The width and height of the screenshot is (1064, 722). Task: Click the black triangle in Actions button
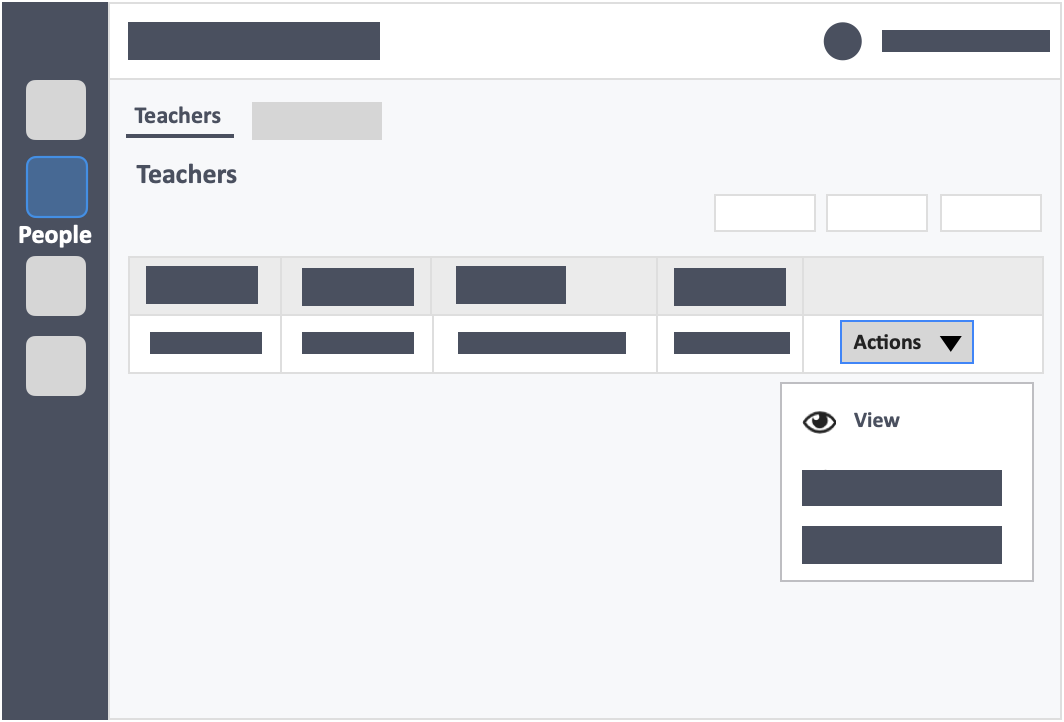click(950, 343)
